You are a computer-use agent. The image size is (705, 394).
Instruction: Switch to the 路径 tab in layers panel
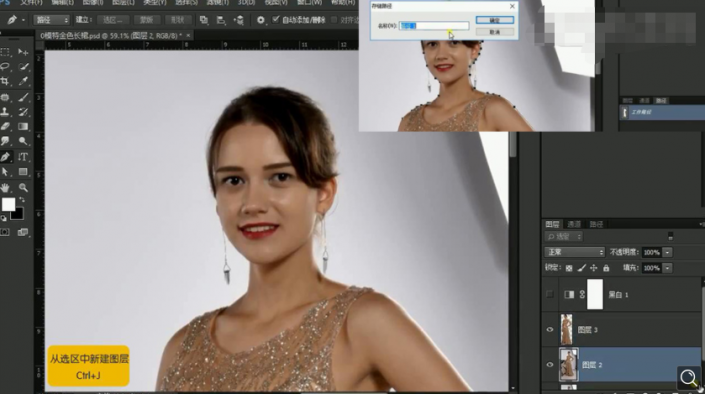(x=596, y=224)
